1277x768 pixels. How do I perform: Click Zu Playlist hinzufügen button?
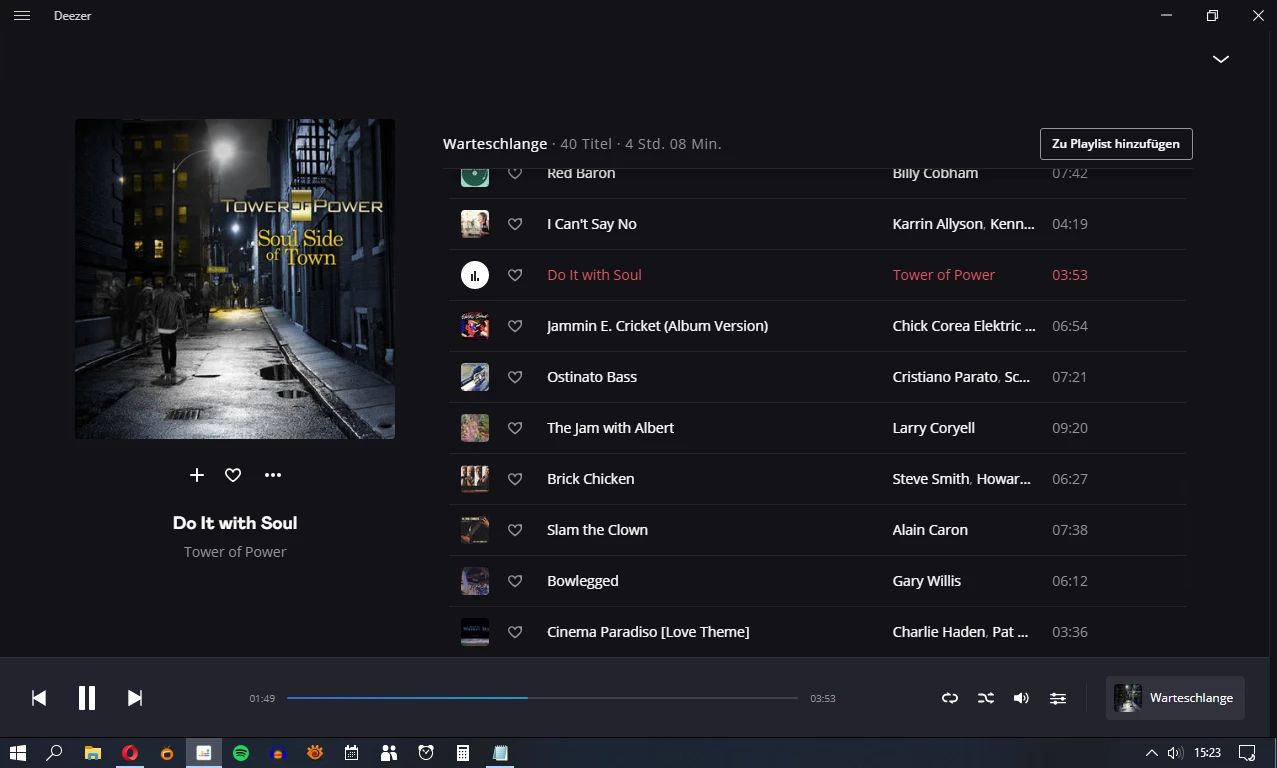pyautogui.click(x=1115, y=144)
